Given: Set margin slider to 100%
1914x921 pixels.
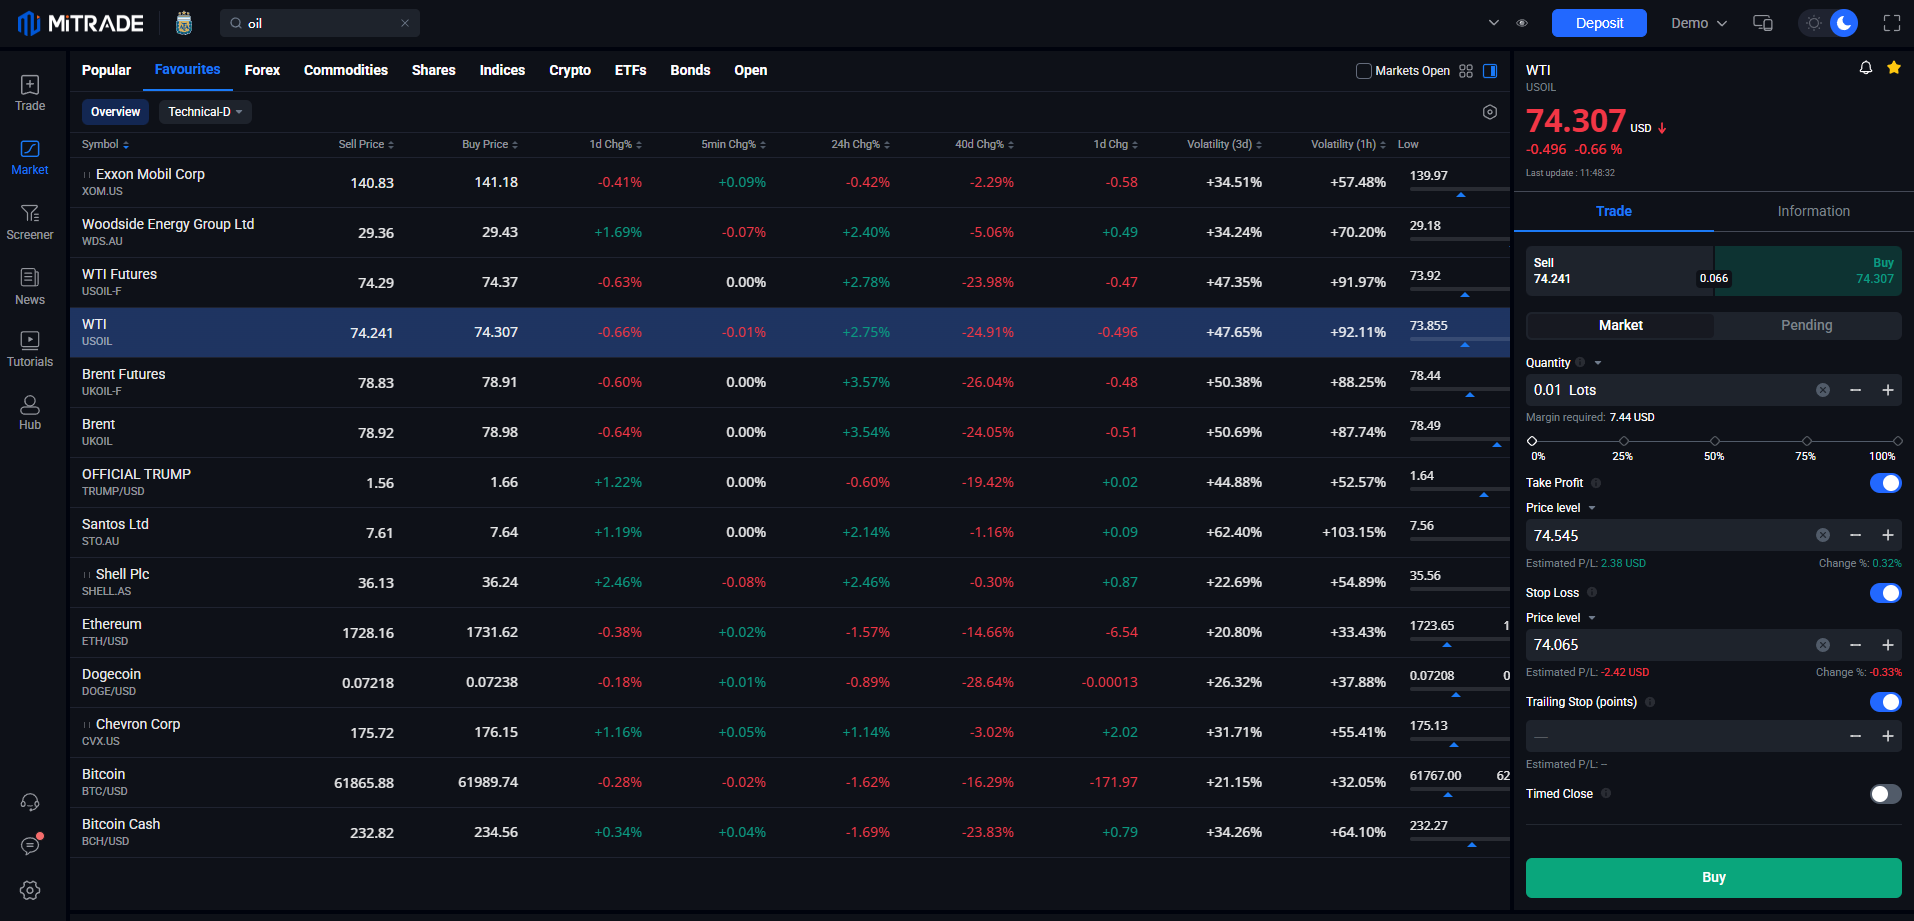Looking at the screenshot, I should pos(1897,441).
